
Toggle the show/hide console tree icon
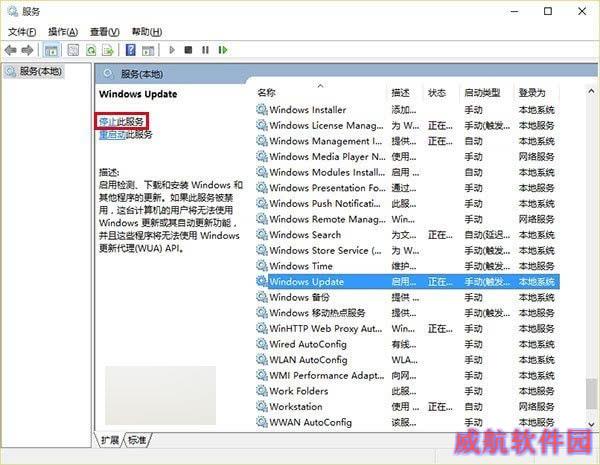pyautogui.click(x=51, y=50)
